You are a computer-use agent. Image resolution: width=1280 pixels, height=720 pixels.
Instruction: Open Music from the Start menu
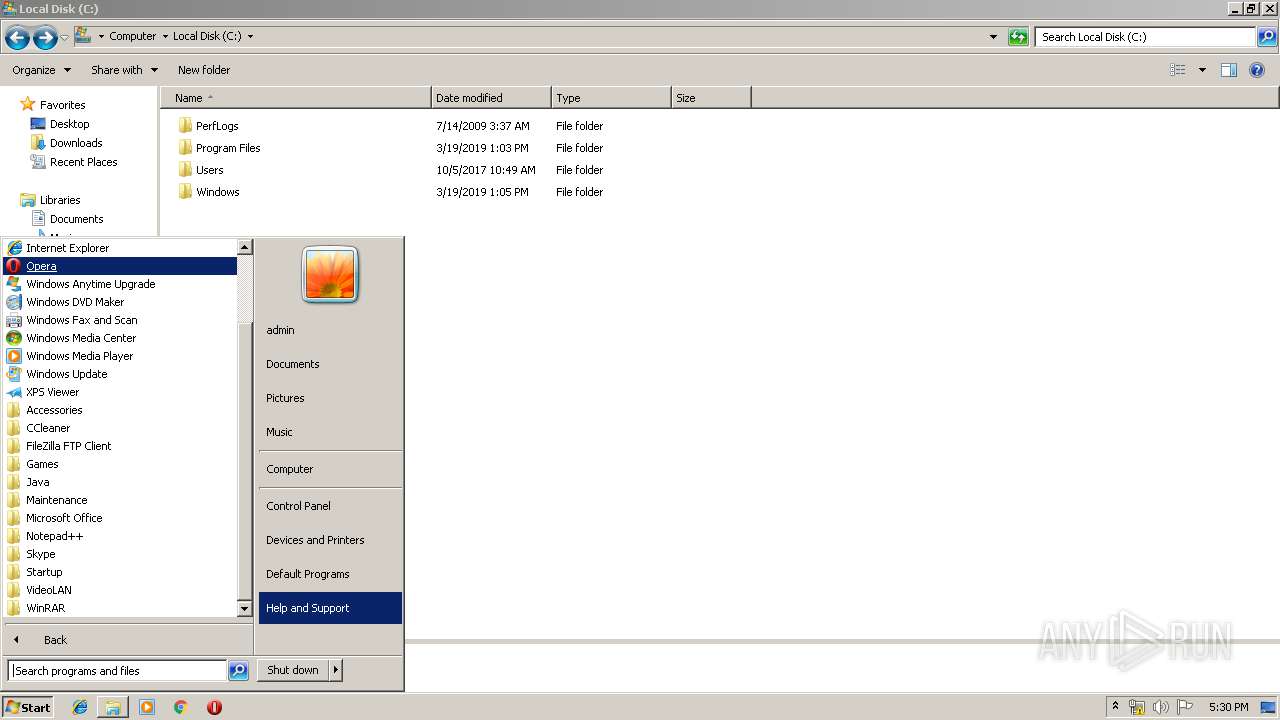[330, 432]
